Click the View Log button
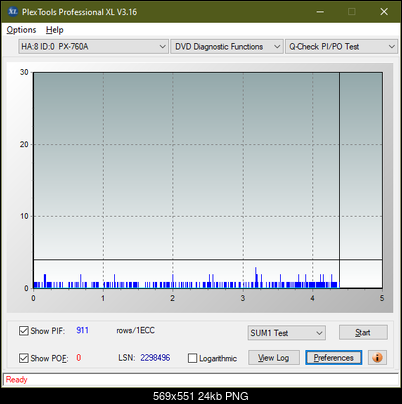The image size is (402, 404). click(x=274, y=358)
